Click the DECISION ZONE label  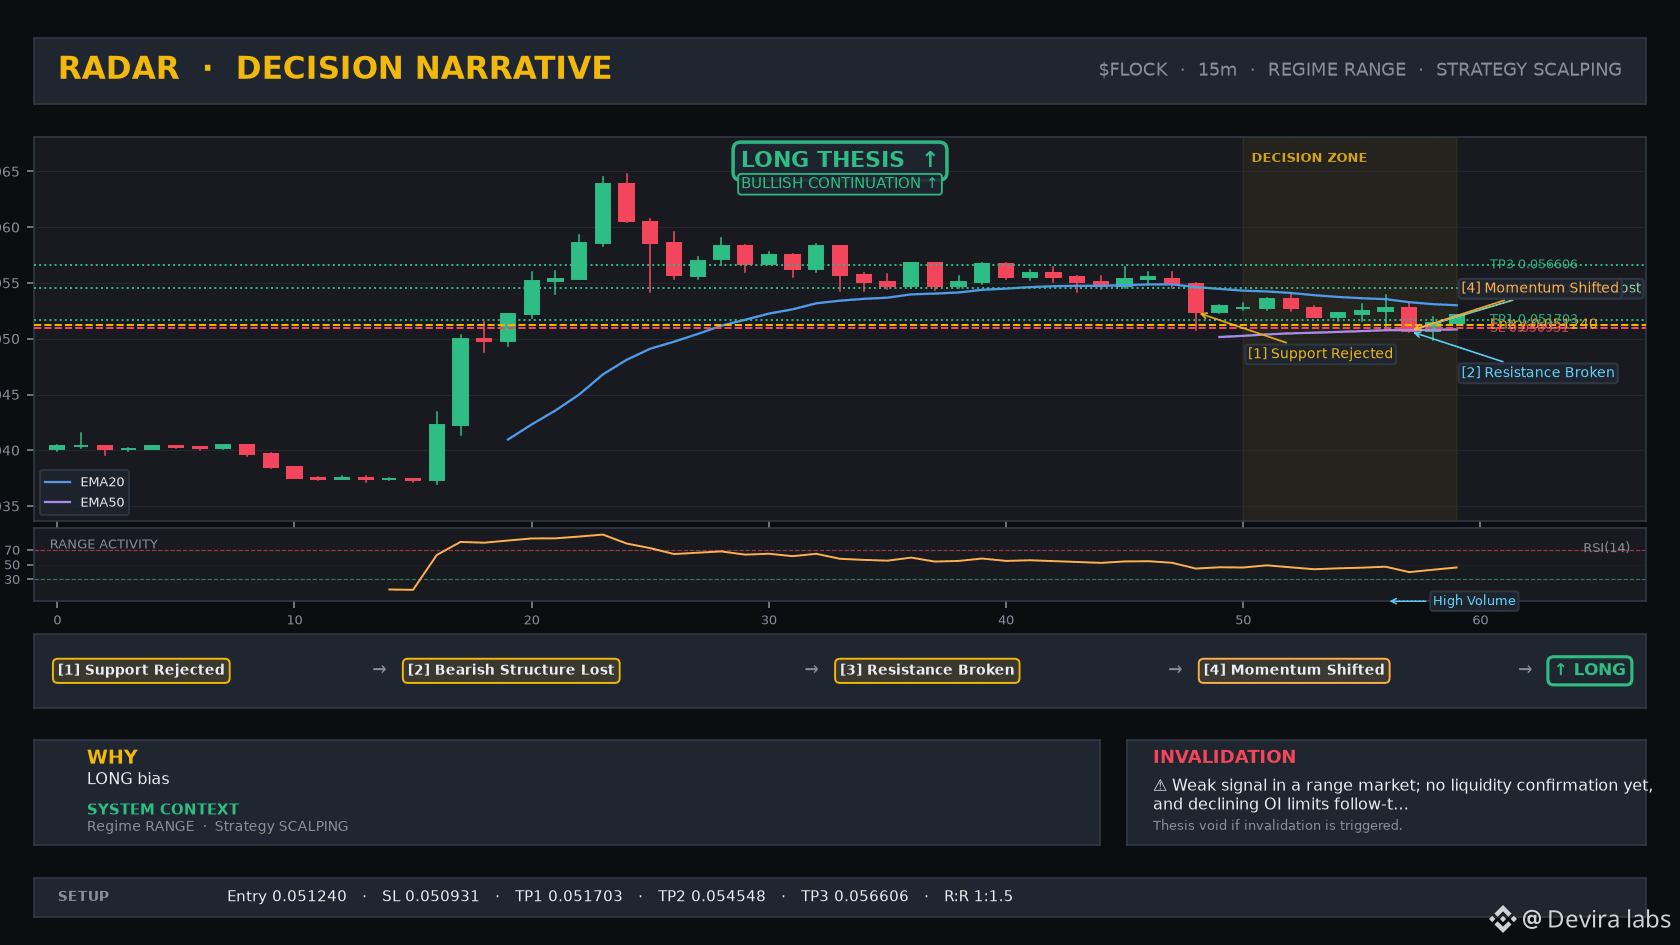(x=1309, y=158)
